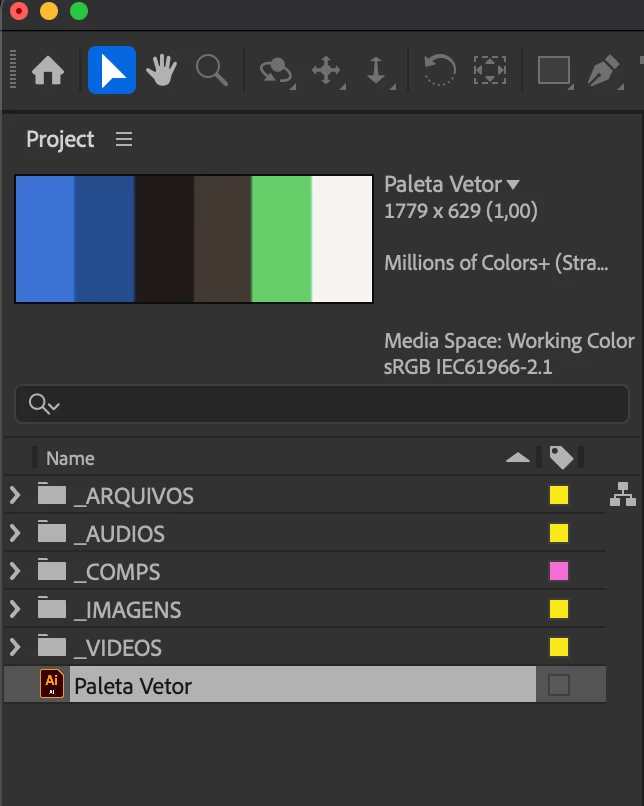Select the Orbit camera tool
Image resolution: width=644 pixels, height=806 pixels.
(275, 71)
